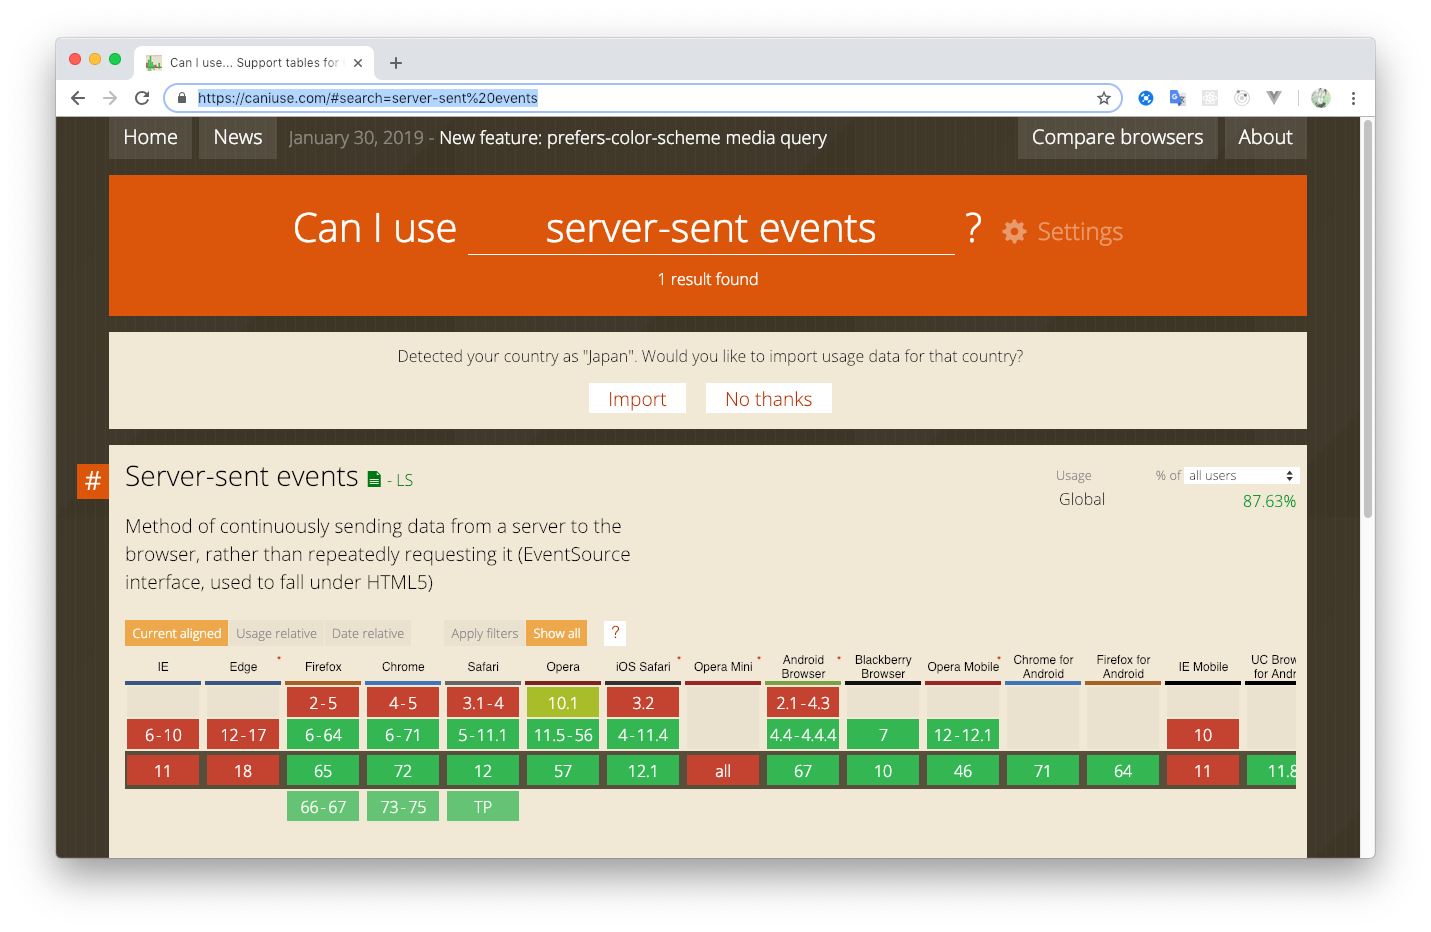Click the orange hash permalink icon
The width and height of the screenshot is (1431, 932).
(93, 481)
